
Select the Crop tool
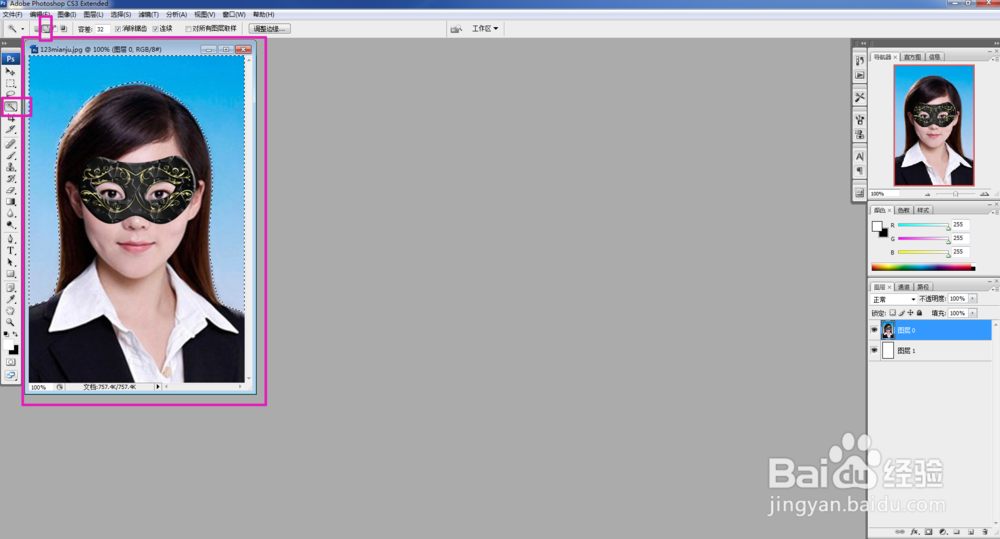[x=10, y=118]
